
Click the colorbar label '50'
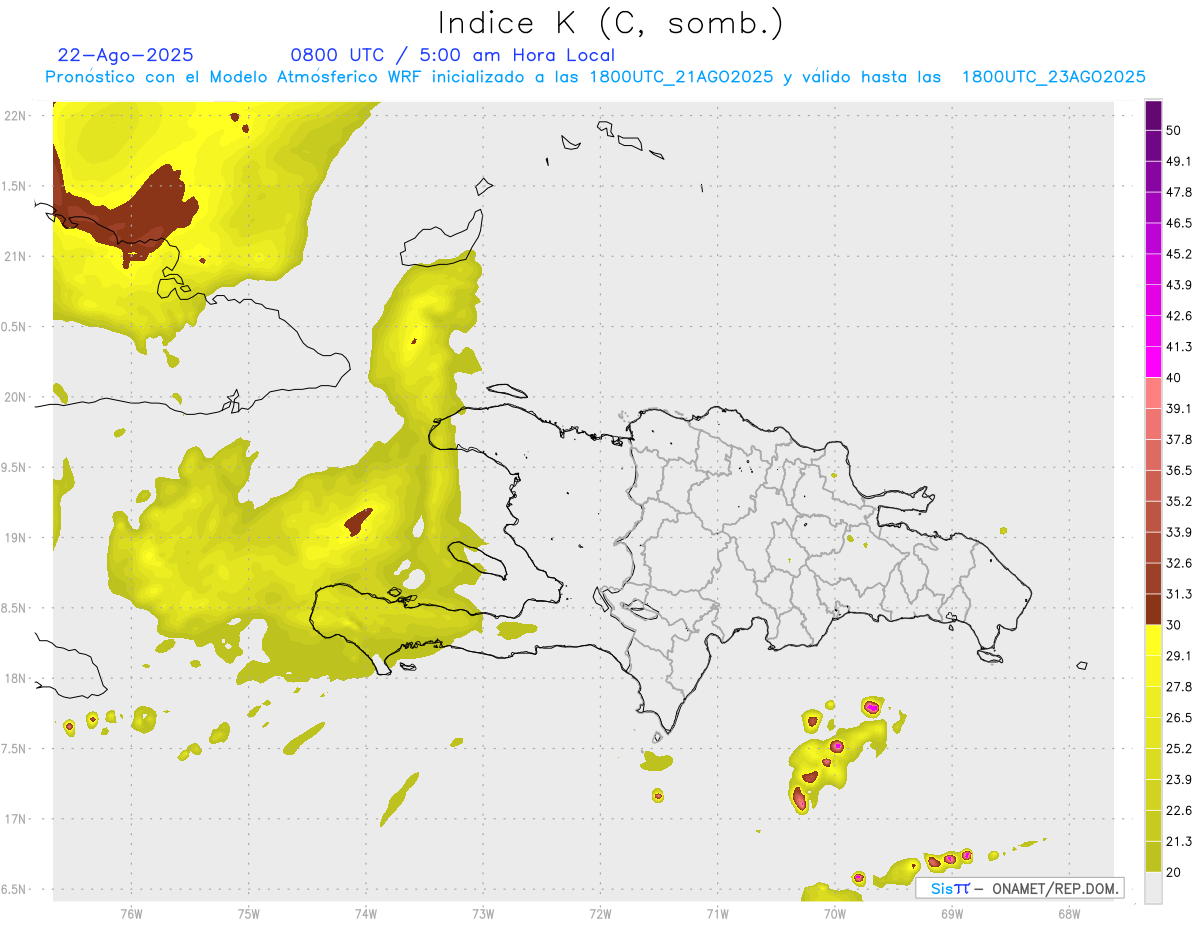tap(1174, 130)
